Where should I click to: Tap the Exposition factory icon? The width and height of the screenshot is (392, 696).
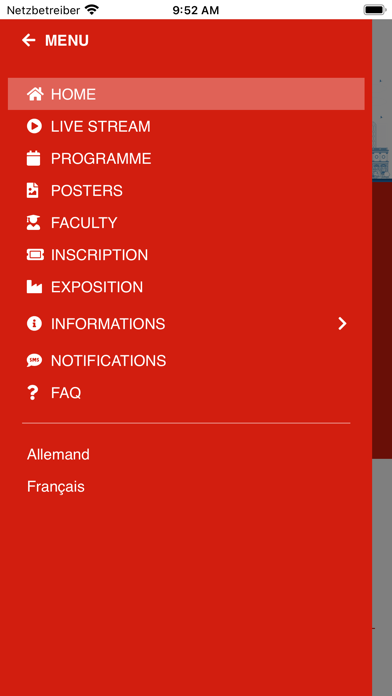[x=34, y=287]
